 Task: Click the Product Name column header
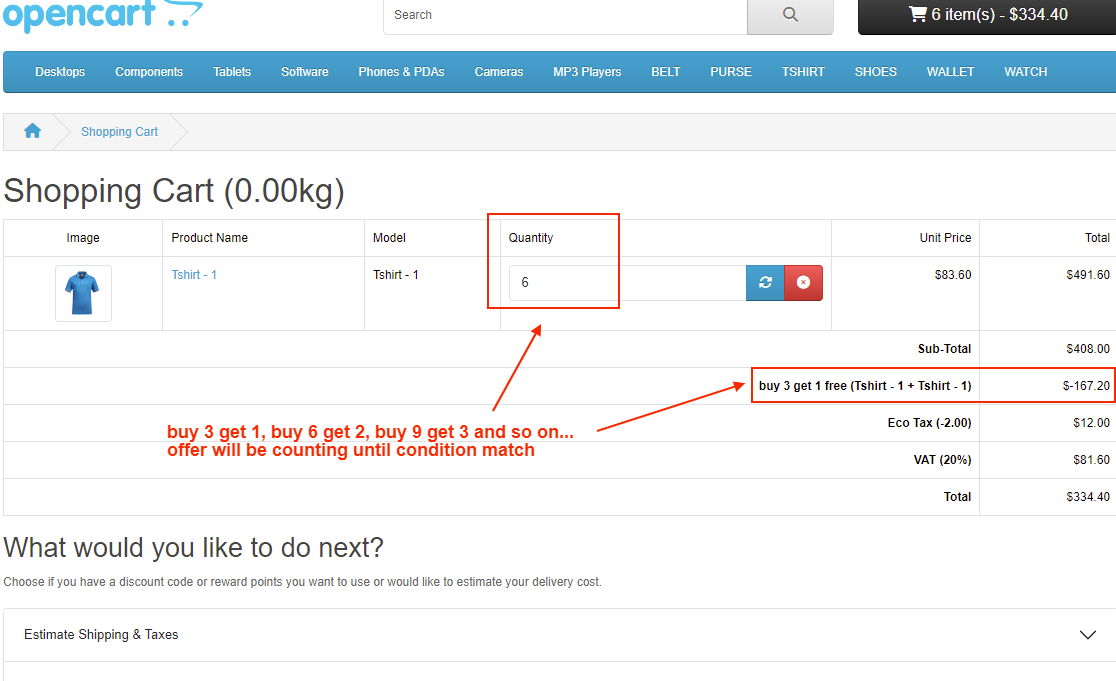pyautogui.click(x=209, y=238)
